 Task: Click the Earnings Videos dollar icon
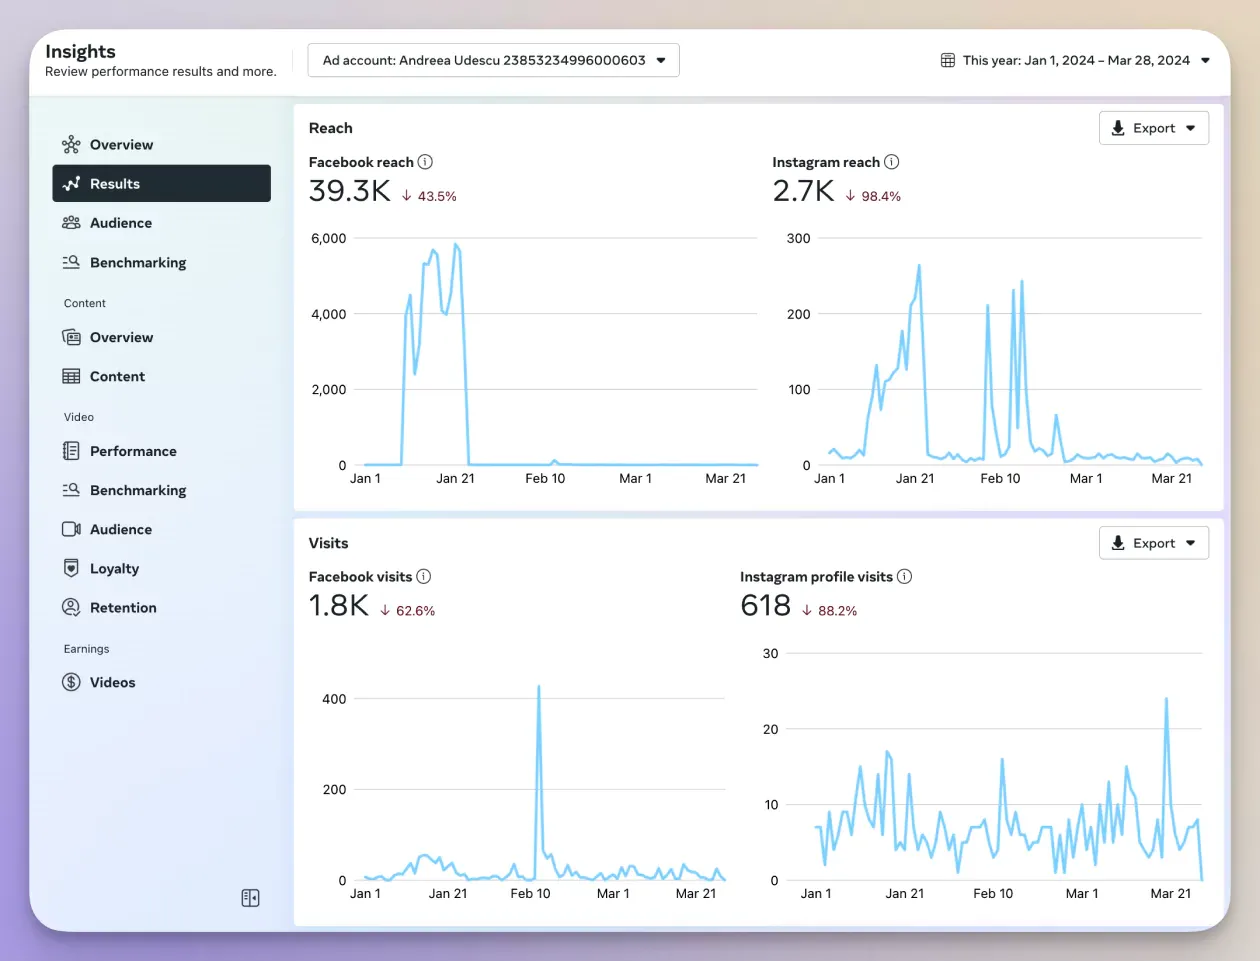[71, 682]
